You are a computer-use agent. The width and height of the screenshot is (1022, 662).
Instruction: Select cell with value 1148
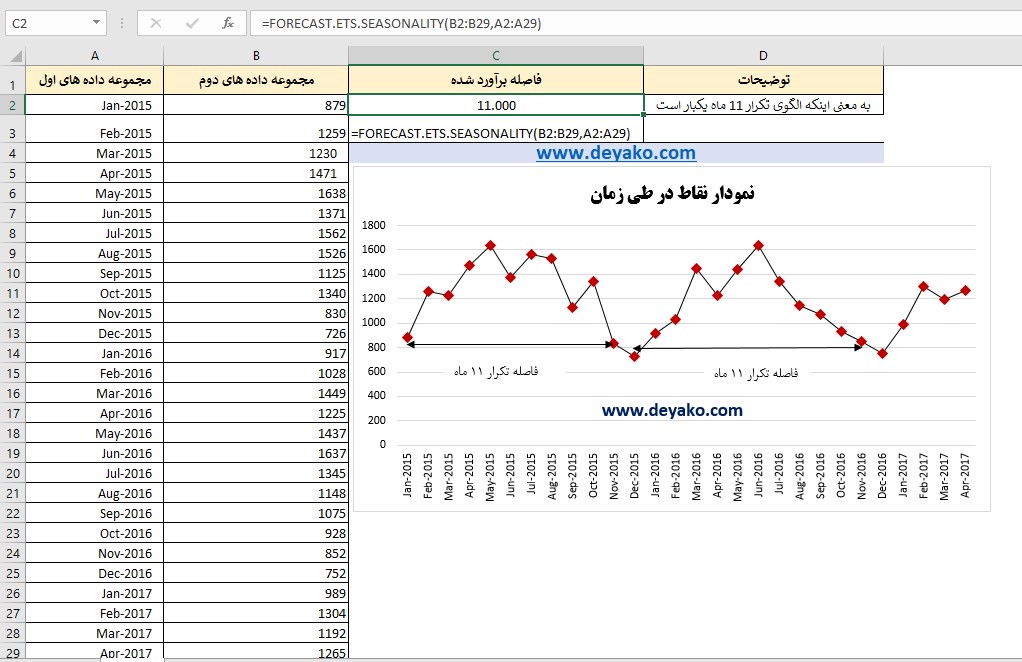pos(256,493)
